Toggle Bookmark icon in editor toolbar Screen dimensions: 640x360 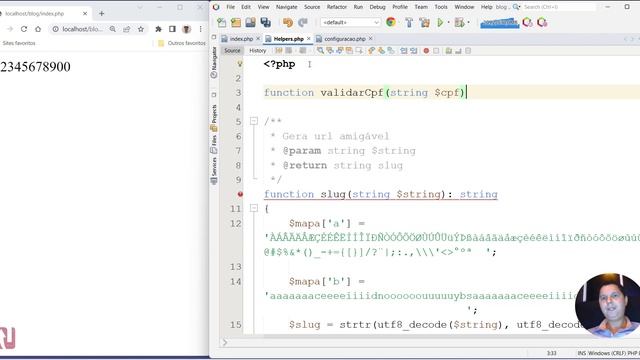point(391,51)
